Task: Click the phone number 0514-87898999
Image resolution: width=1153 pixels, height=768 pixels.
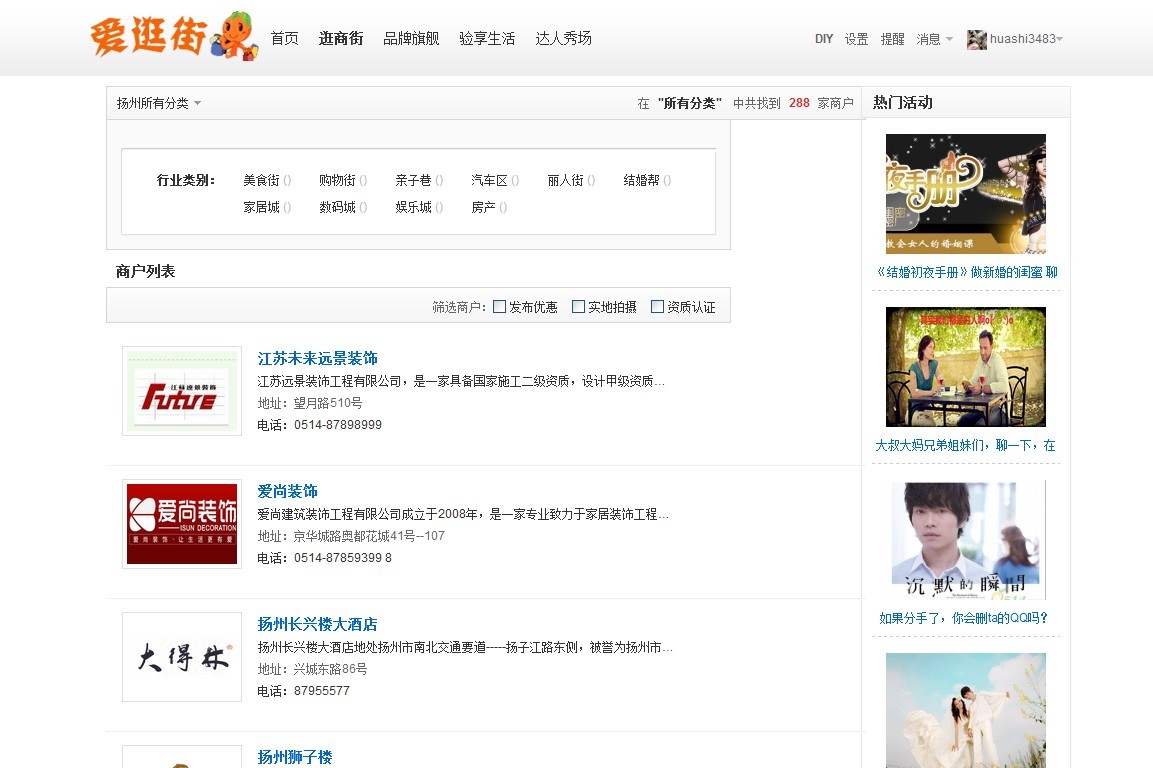Action: coord(338,425)
